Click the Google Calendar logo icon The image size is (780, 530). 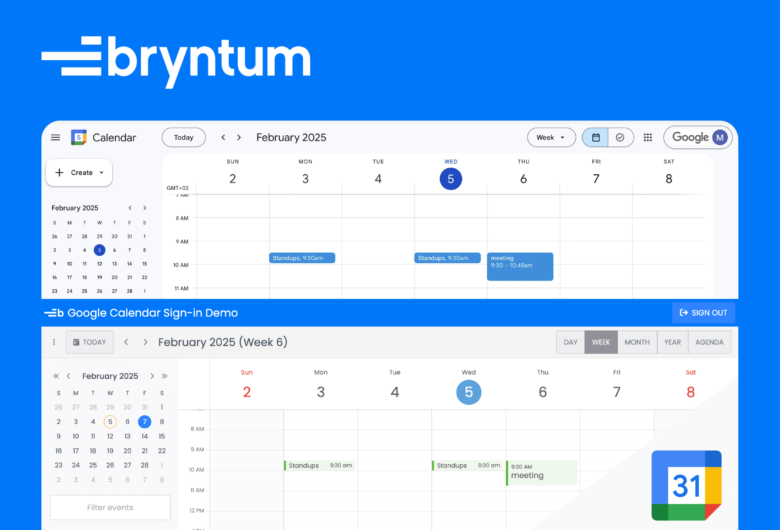coord(79,137)
